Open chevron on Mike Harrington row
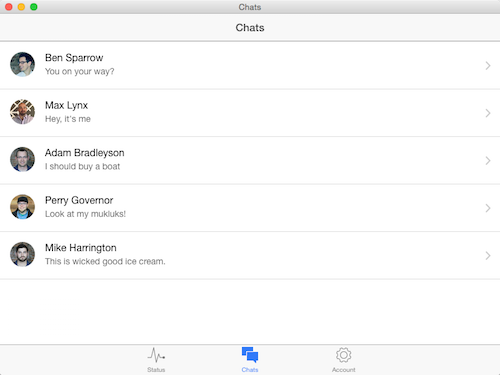Viewport: 500px width, 375px height. coord(488,256)
